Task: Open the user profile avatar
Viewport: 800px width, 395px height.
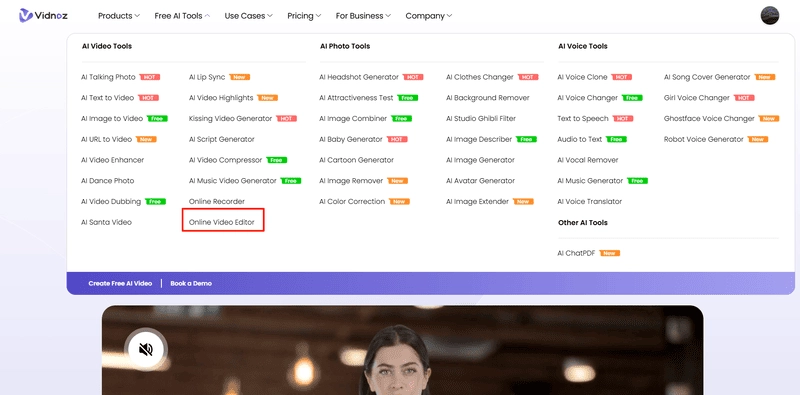Action: 769,16
